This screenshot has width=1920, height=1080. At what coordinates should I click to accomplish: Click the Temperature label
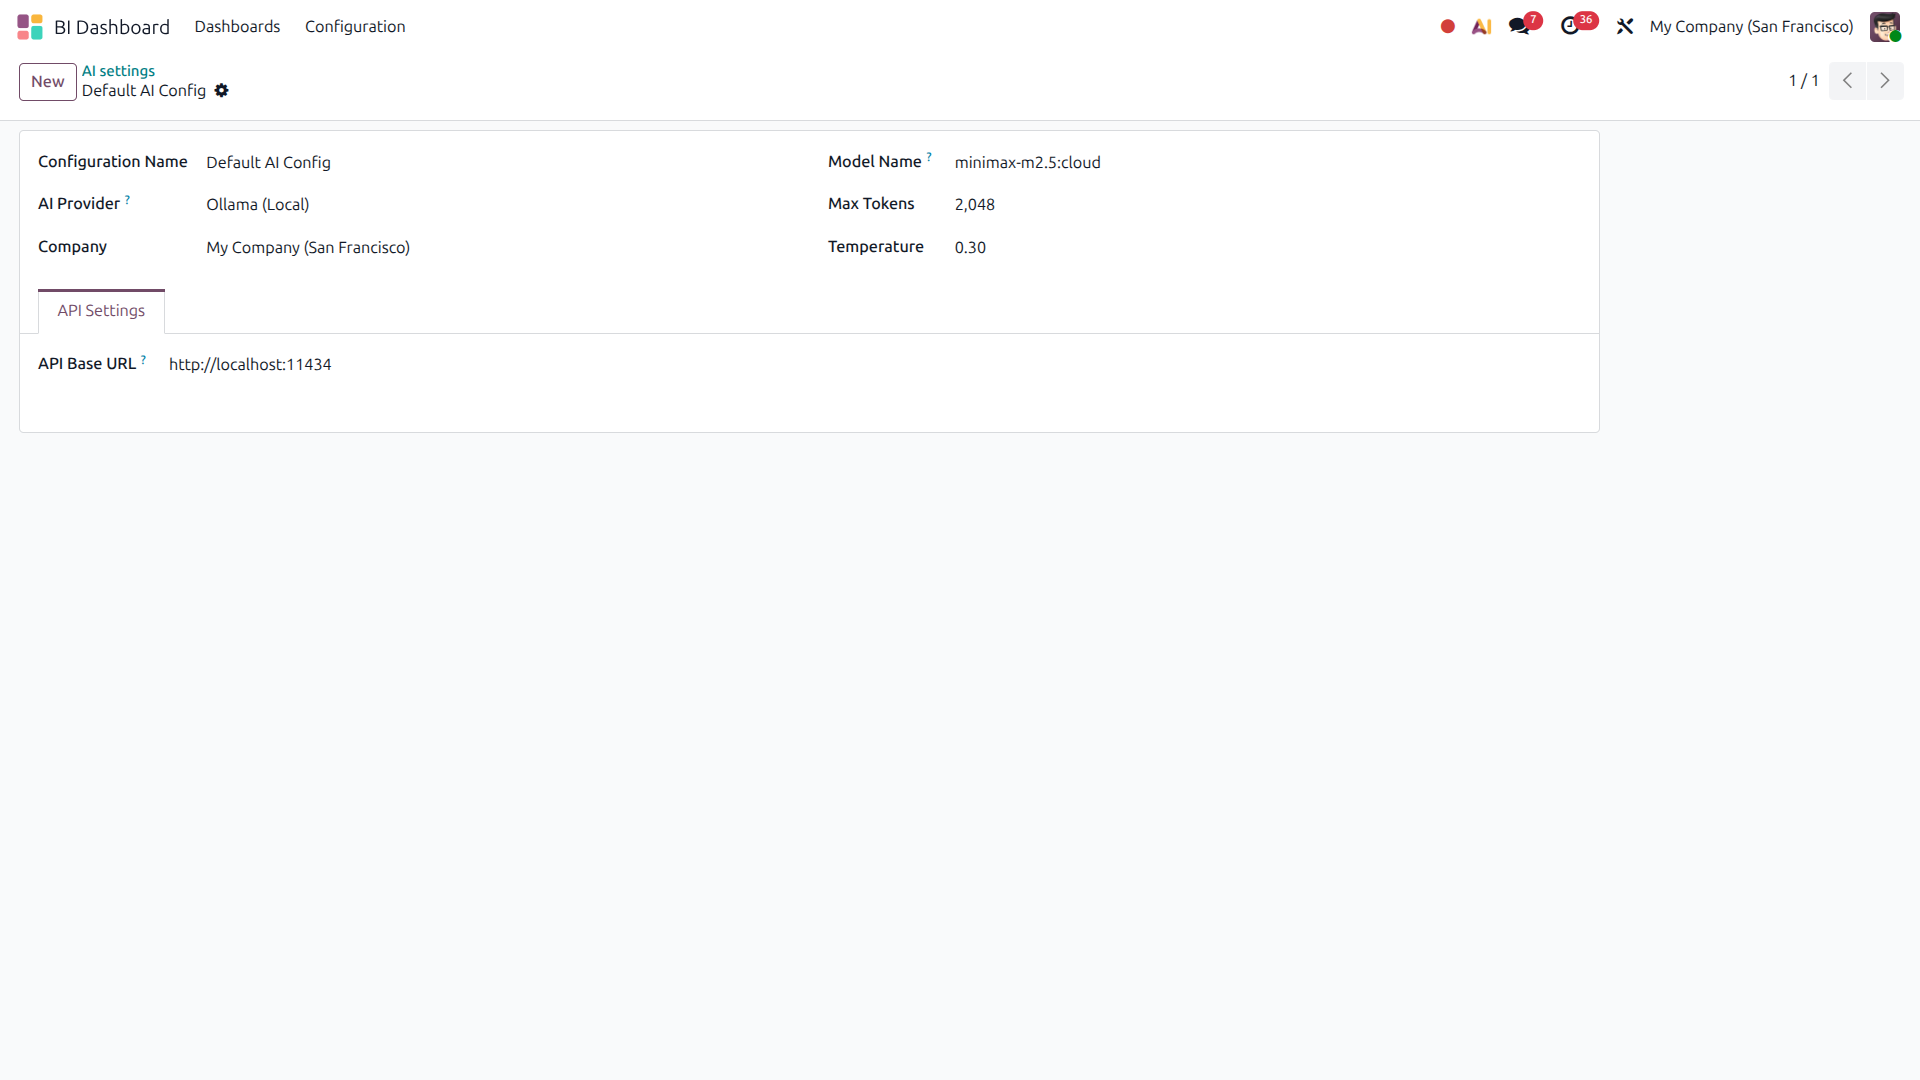876,247
